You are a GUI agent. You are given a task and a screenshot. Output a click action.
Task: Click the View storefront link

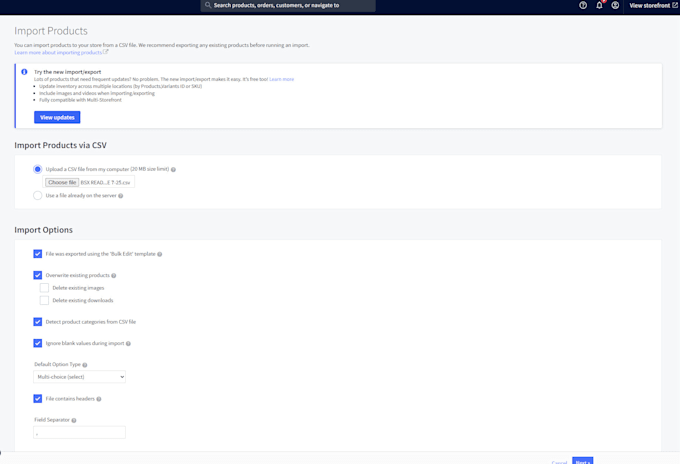pyautogui.click(x=653, y=6)
